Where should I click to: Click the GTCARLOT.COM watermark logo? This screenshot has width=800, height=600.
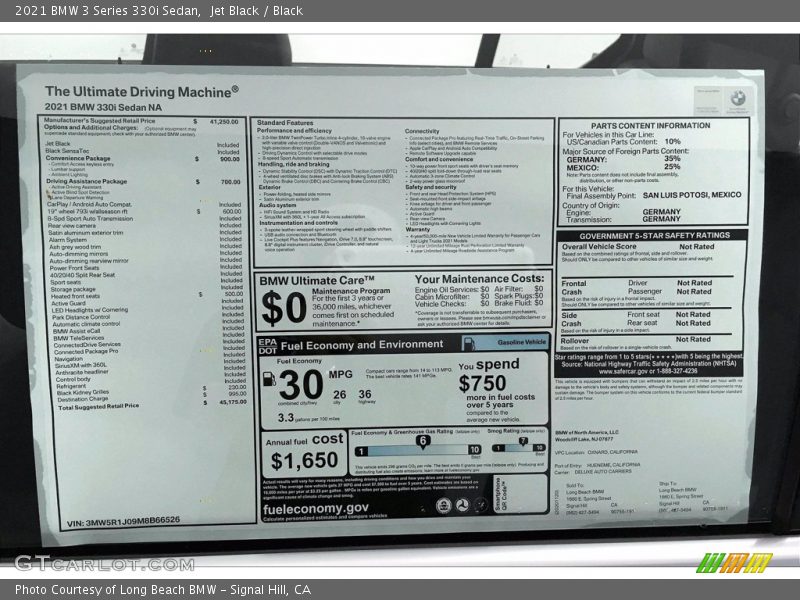(x=90, y=563)
